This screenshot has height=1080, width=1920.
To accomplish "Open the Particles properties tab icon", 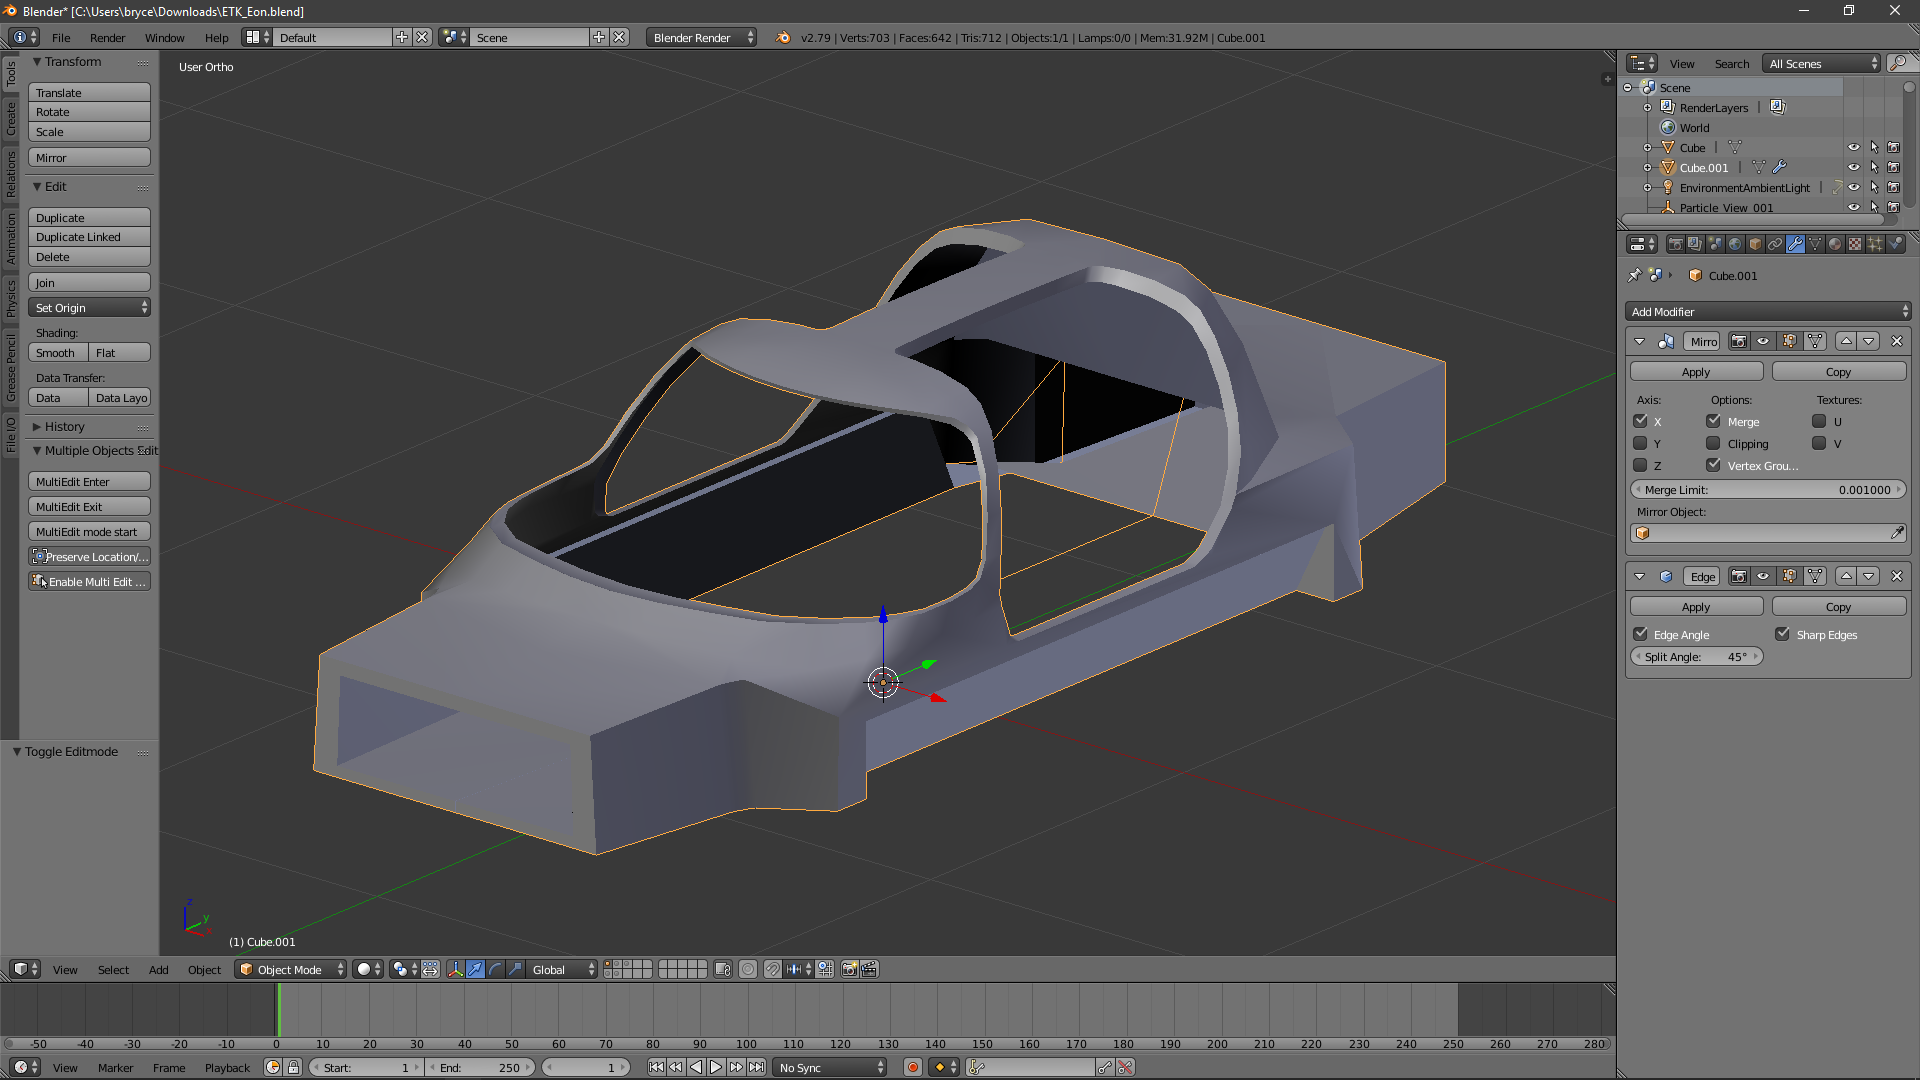I will 1875,244.
